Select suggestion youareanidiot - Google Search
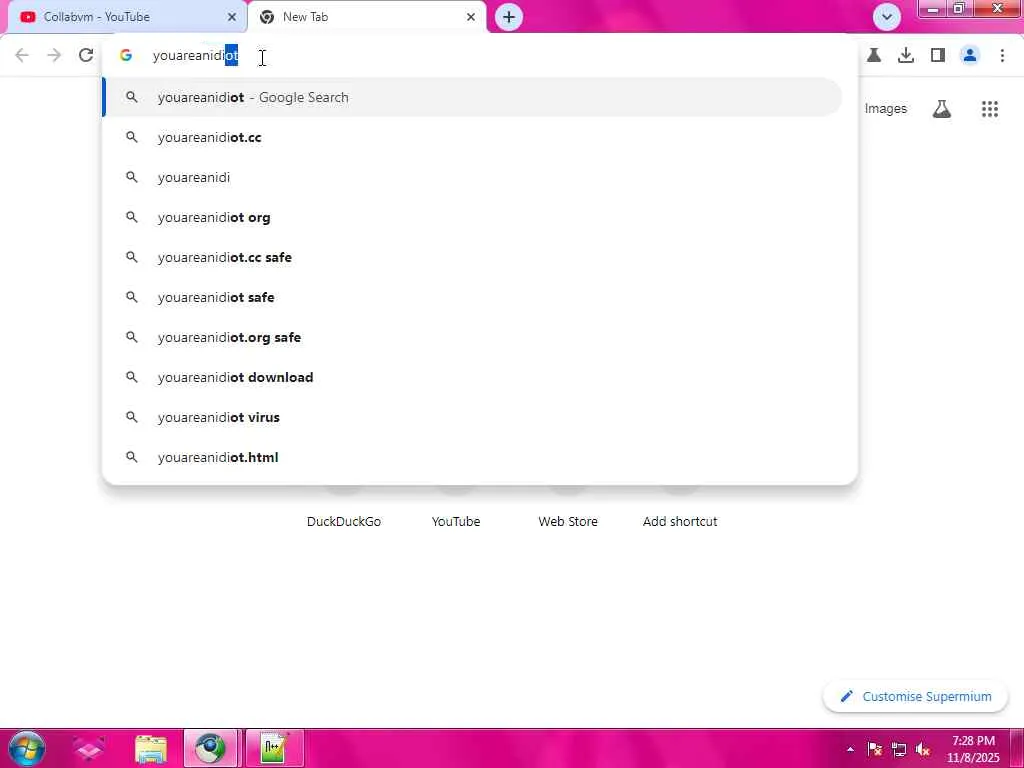Image resolution: width=1024 pixels, height=768 pixels. (473, 97)
